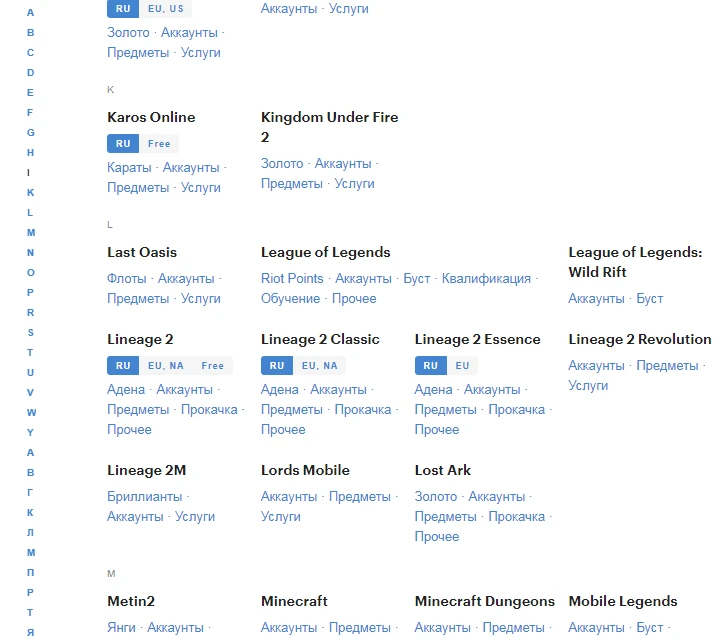Screen dimensions: 728x639
Task: Jump to letter H in the alphabet index
Action: point(30,152)
